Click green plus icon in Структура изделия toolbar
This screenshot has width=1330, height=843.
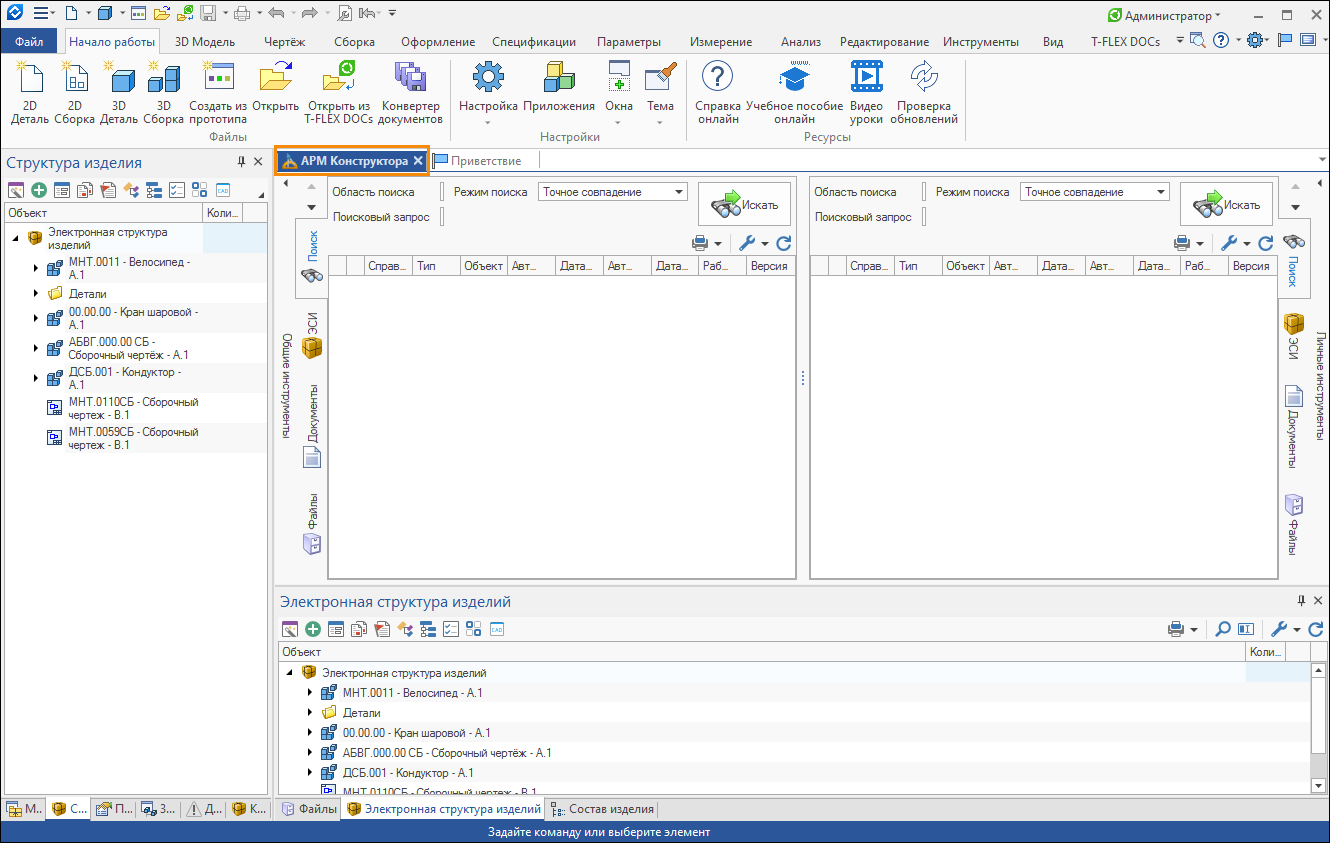pos(38,190)
